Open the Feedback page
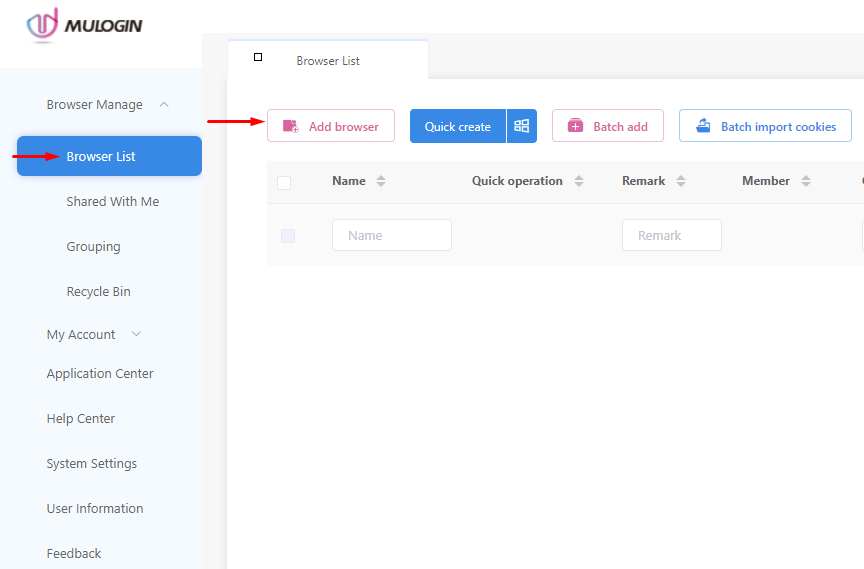The width and height of the screenshot is (864, 569). point(74,554)
